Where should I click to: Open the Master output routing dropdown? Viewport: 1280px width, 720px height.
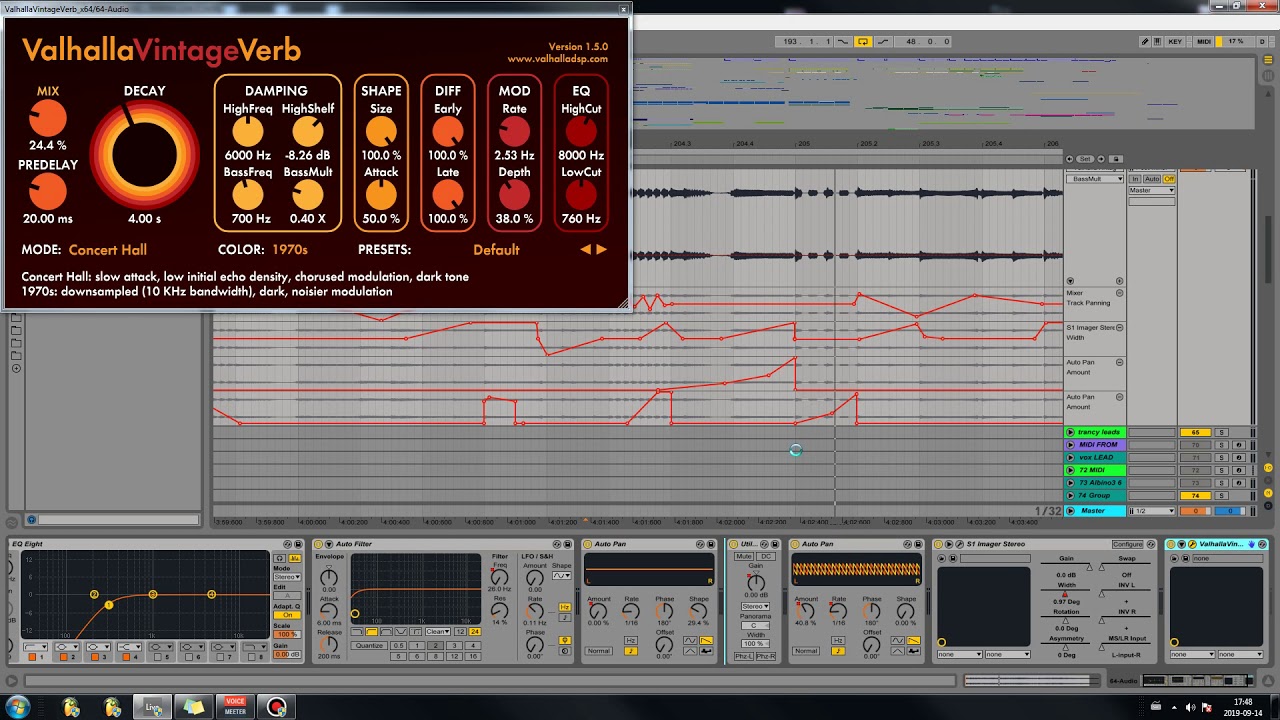coord(1152,190)
